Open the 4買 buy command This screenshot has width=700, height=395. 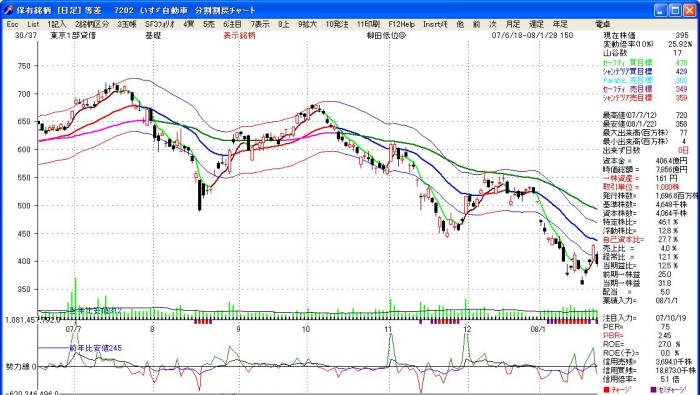[x=188, y=25]
